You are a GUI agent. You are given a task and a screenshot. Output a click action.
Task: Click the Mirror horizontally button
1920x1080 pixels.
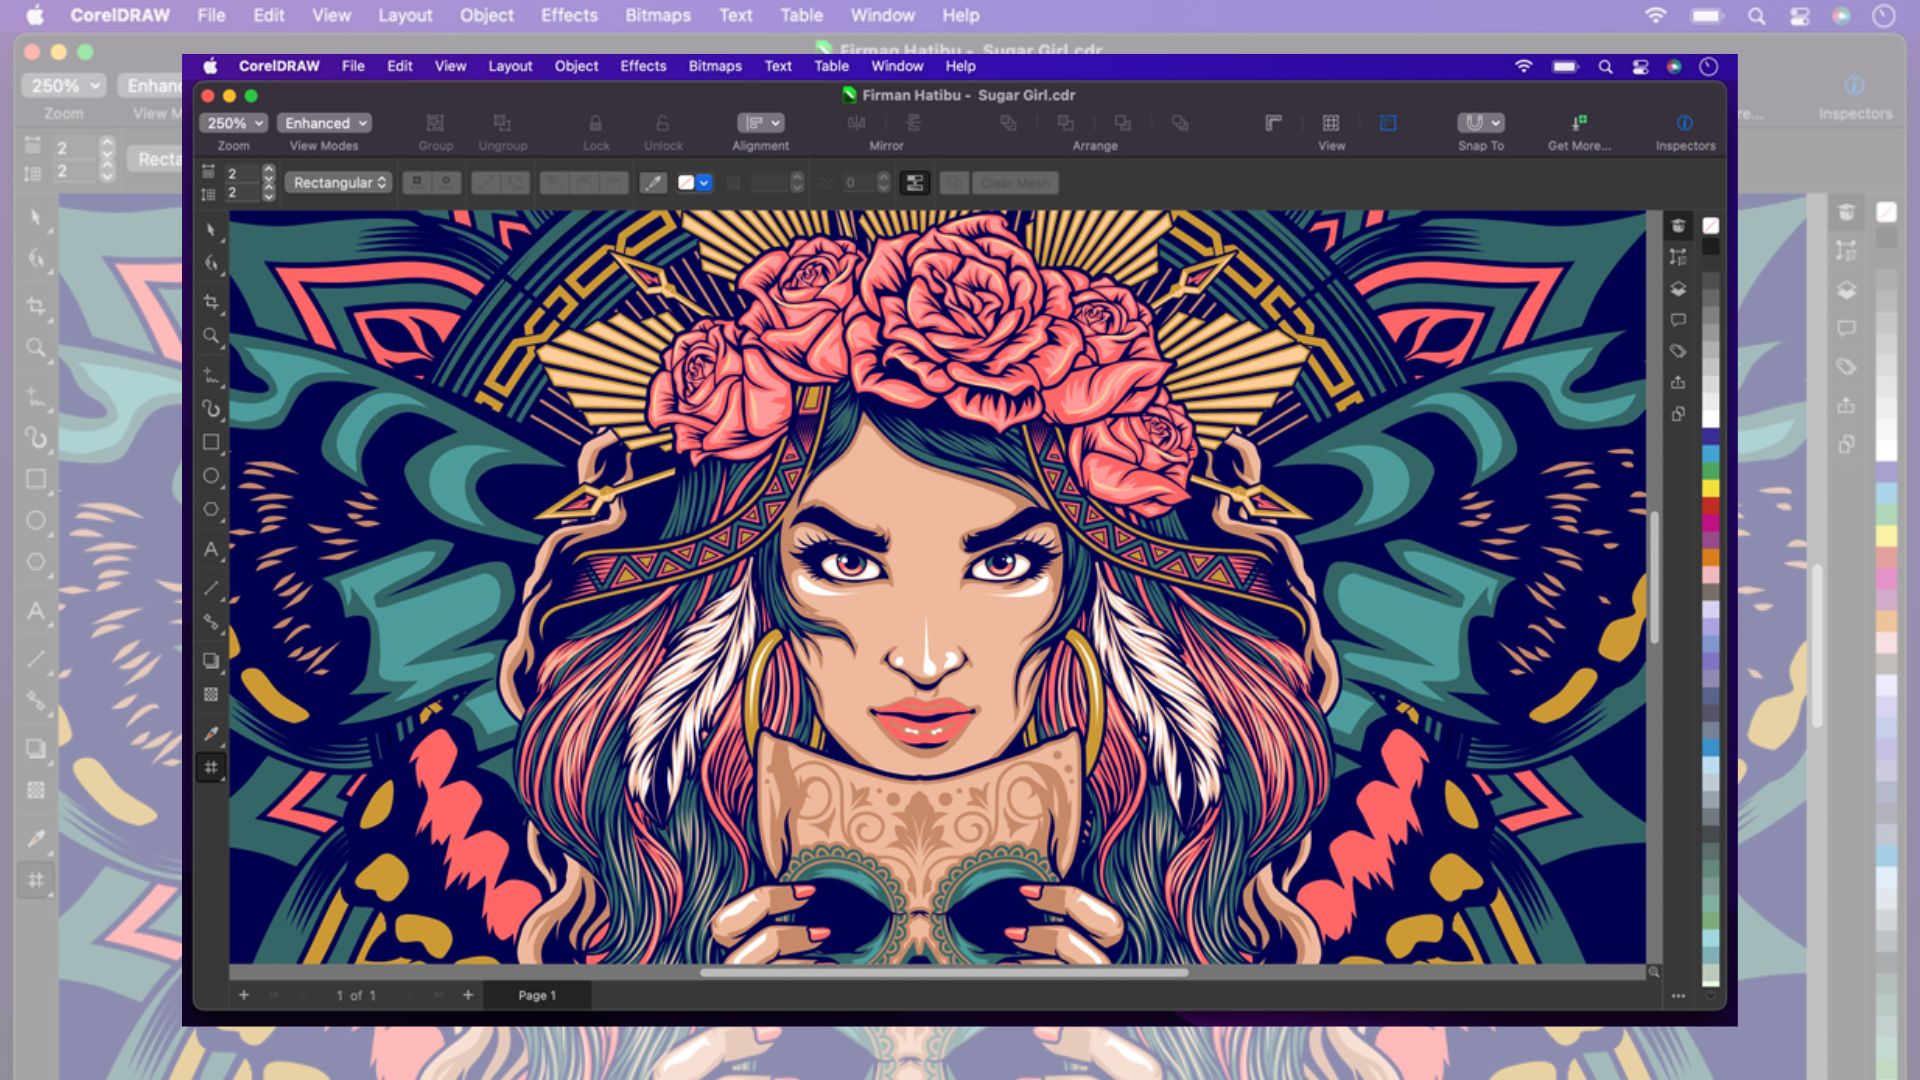857,123
